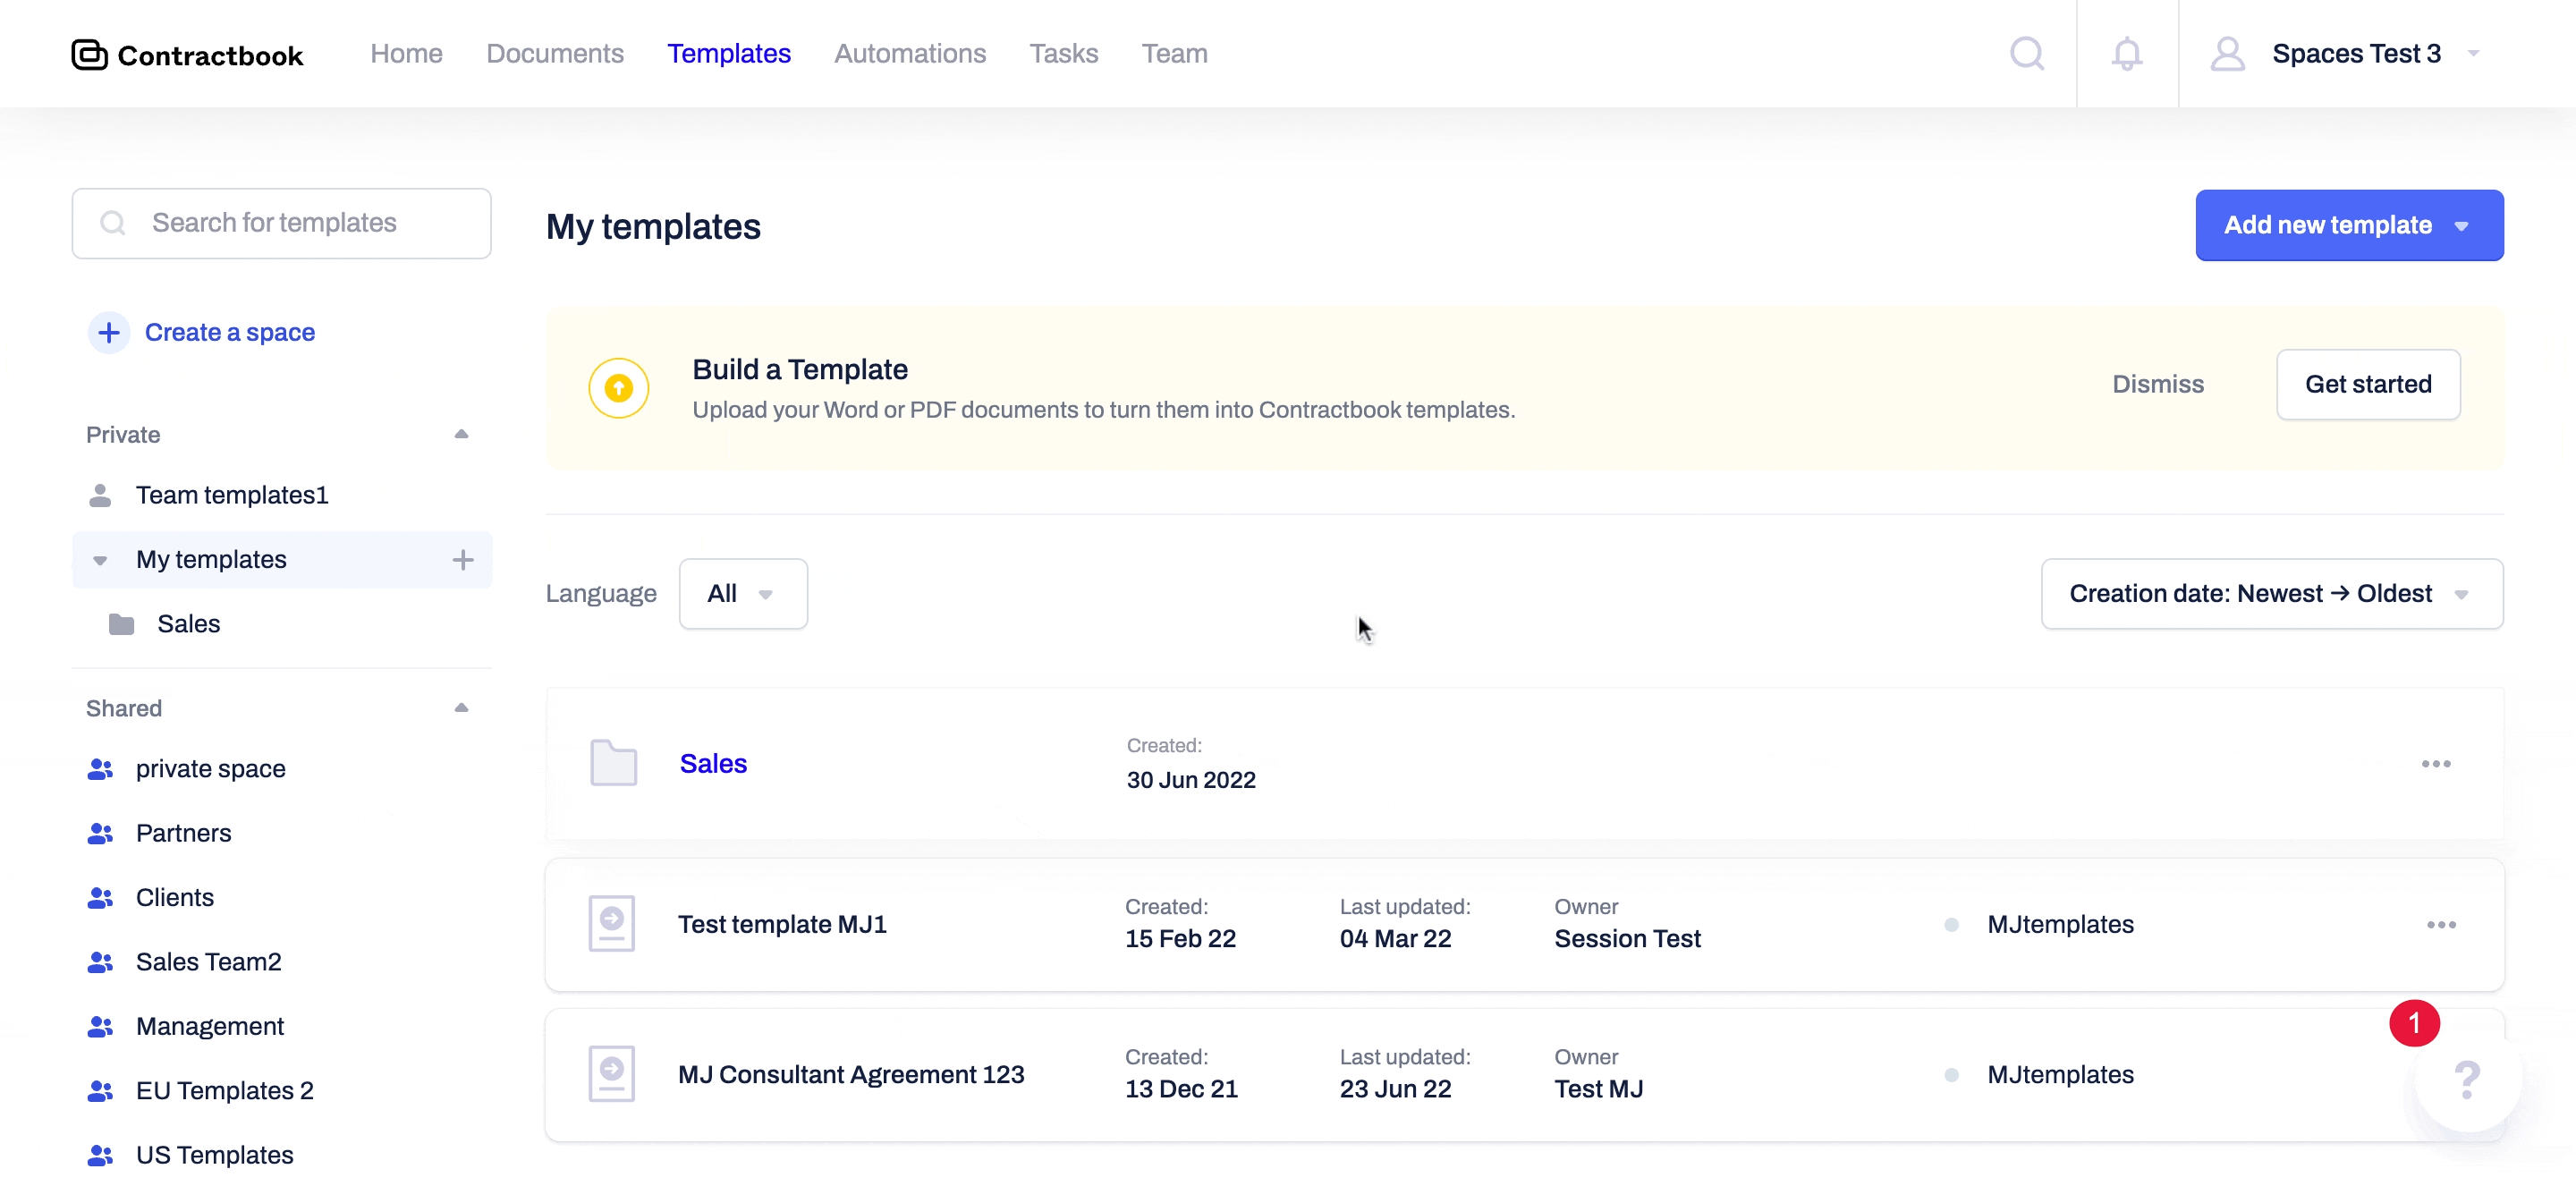Open the Language All dropdown
This screenshot has height=1186, width=2576.
[743, 594]
